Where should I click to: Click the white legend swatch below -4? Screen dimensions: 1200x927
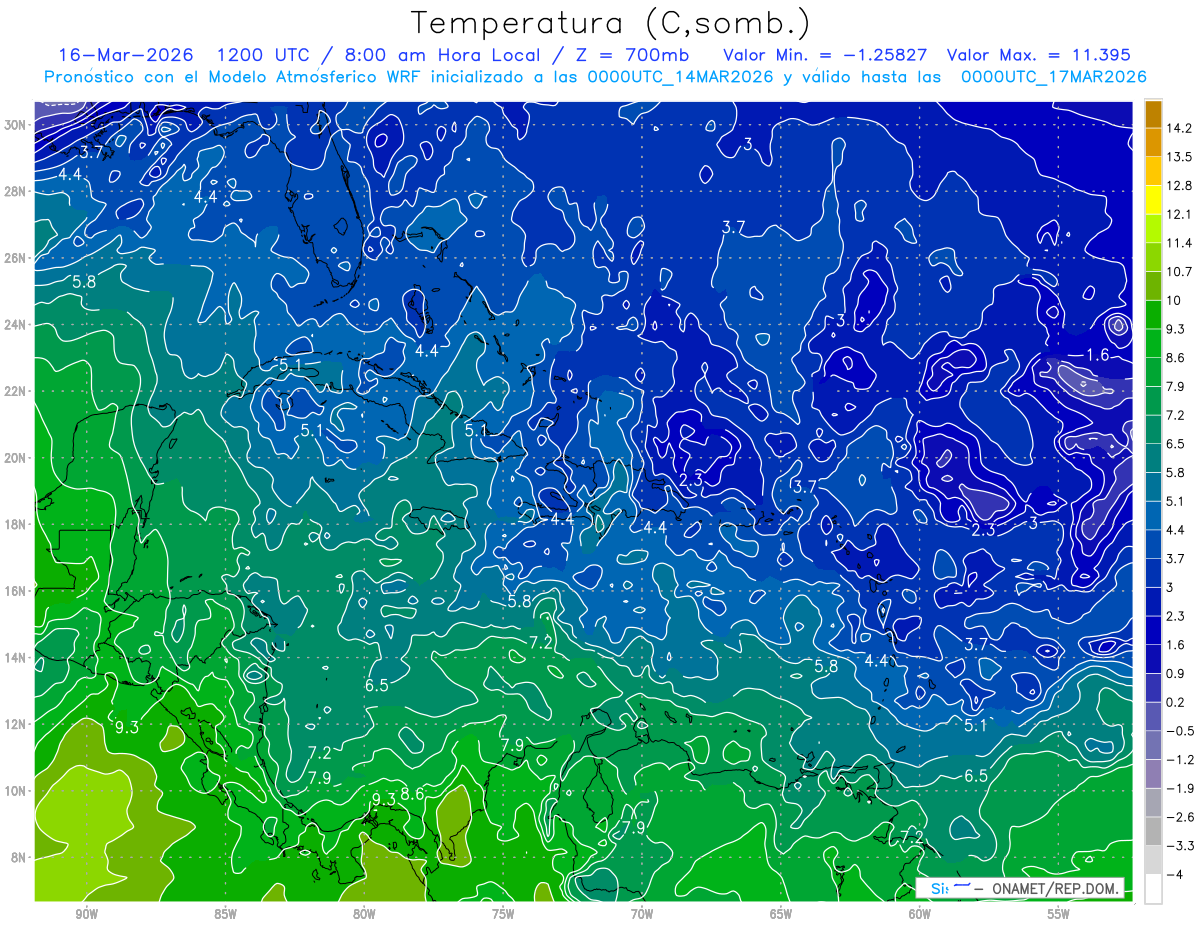(x=1153, y=888)
